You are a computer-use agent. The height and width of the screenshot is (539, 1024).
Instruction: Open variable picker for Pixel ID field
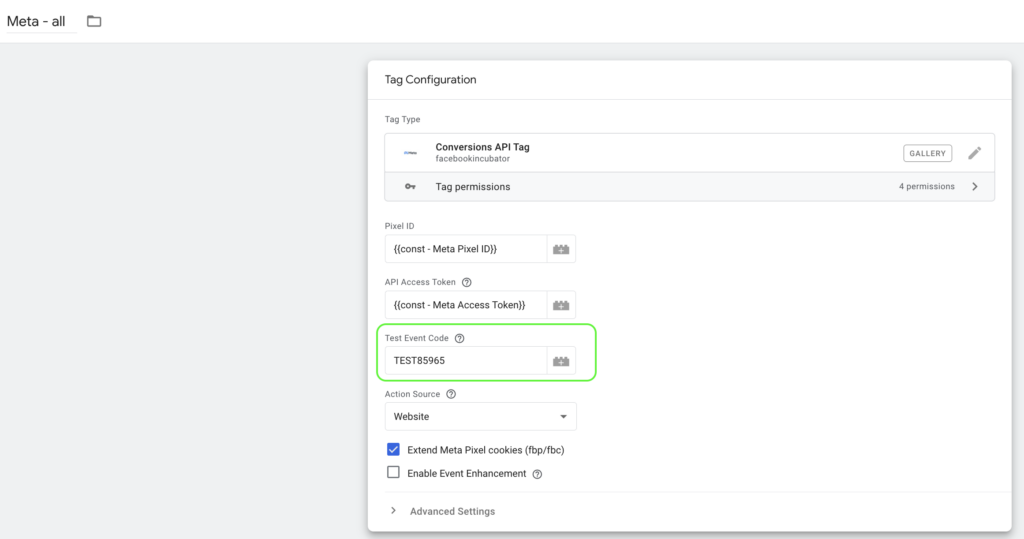pos(561,249)
